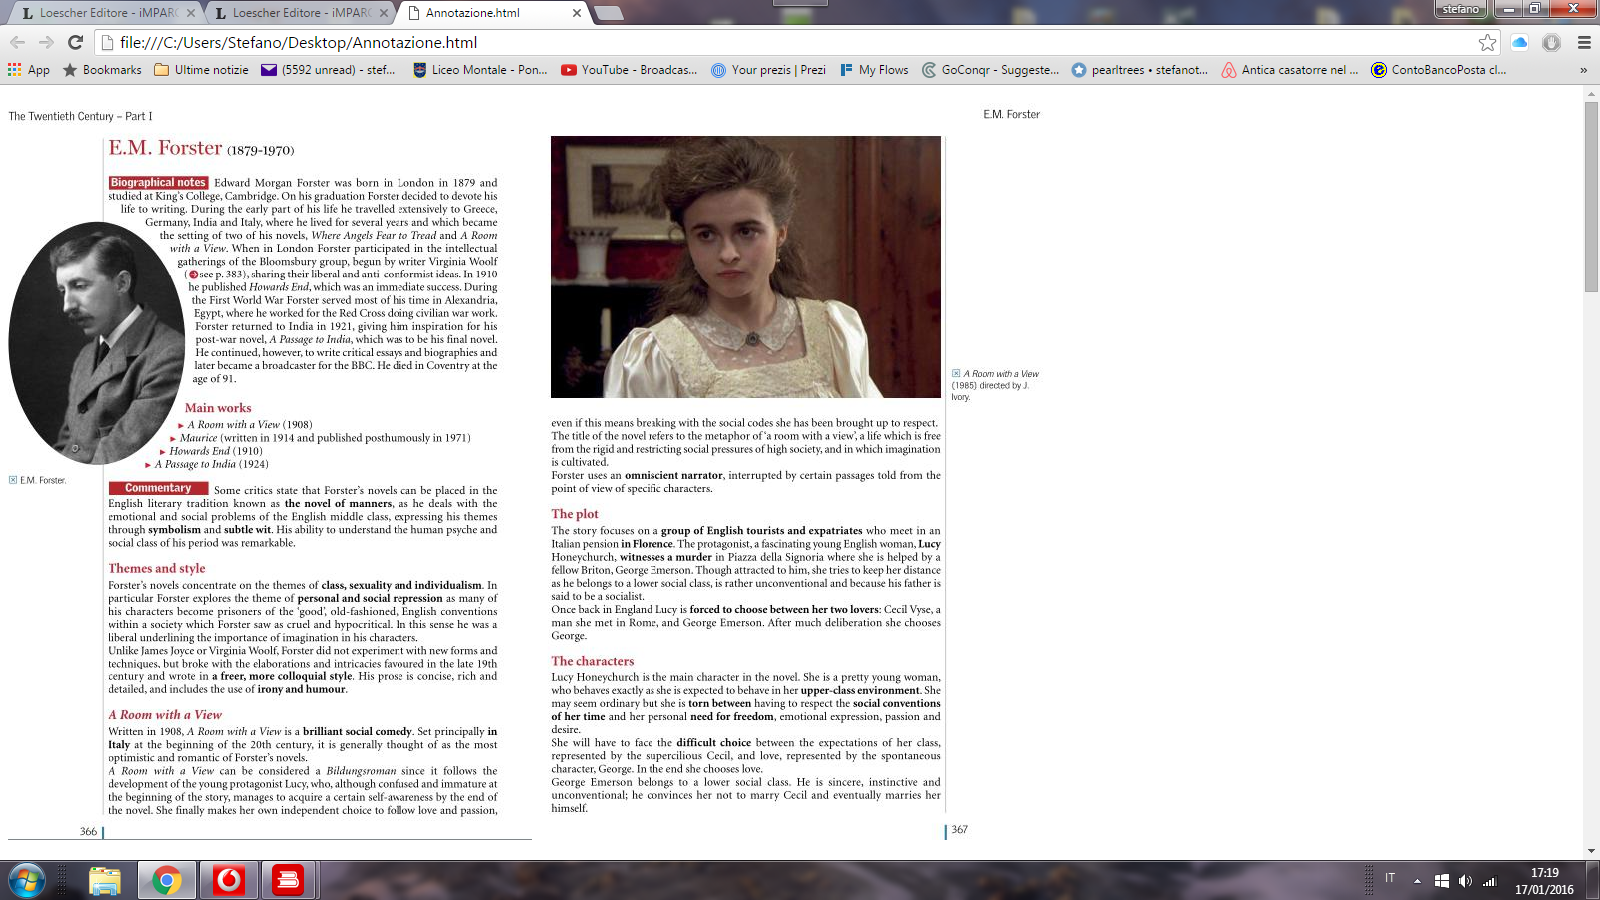
Task: Reload the page with refresh icon
Action: point(75,42)
